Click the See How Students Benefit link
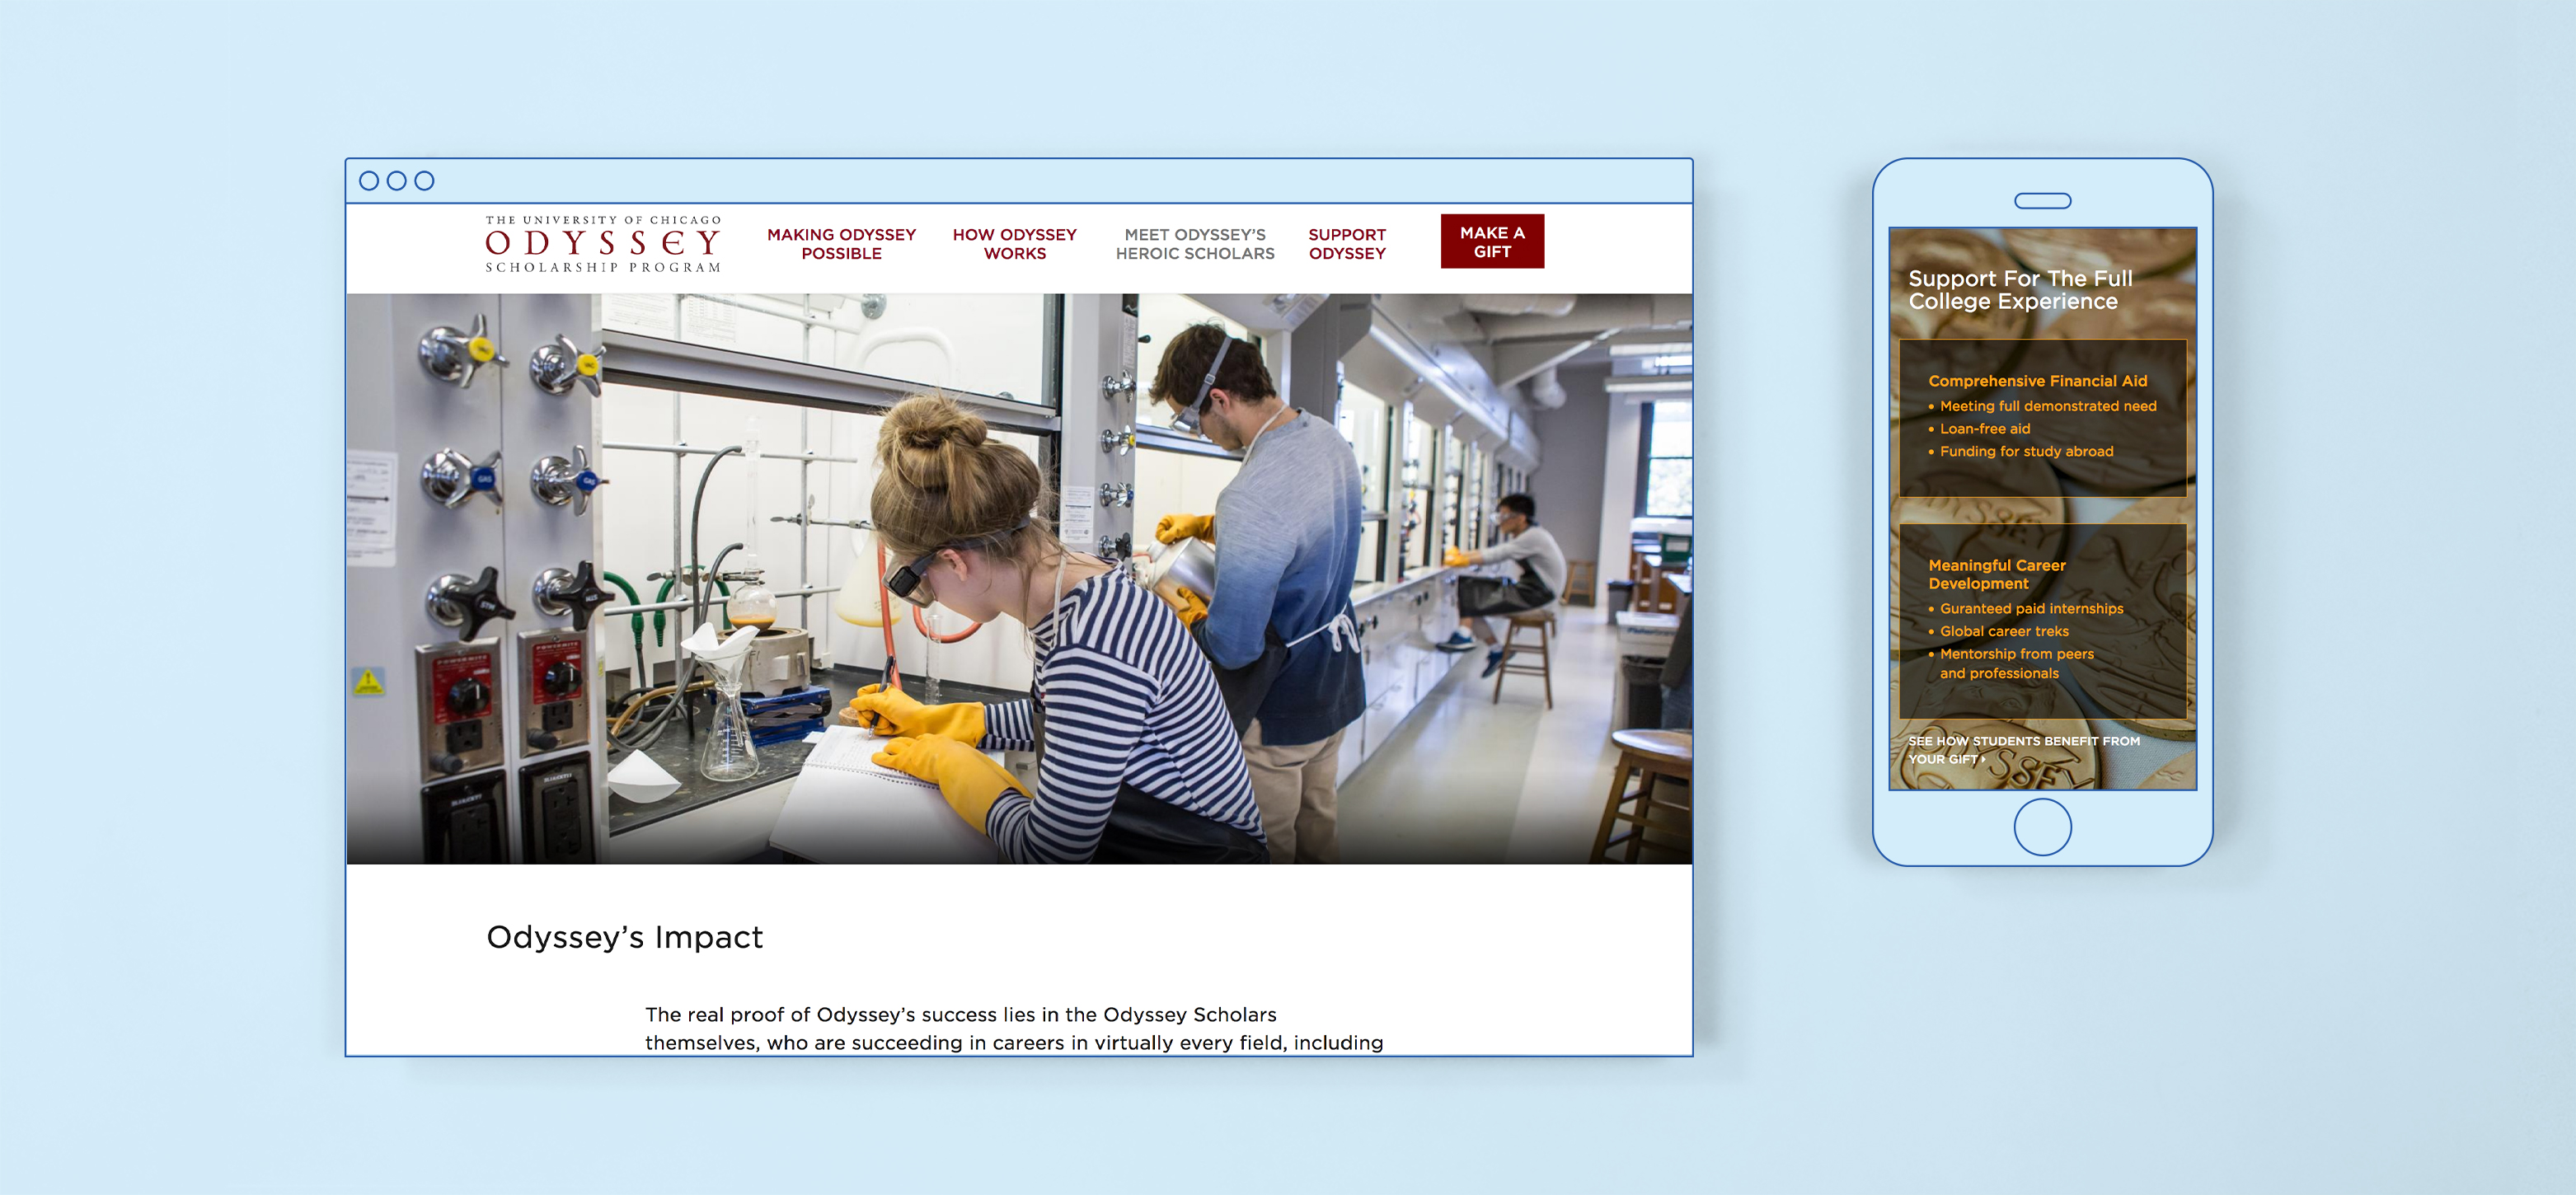This screenshot has height=1195, width=2576. tap(2022, 749)
